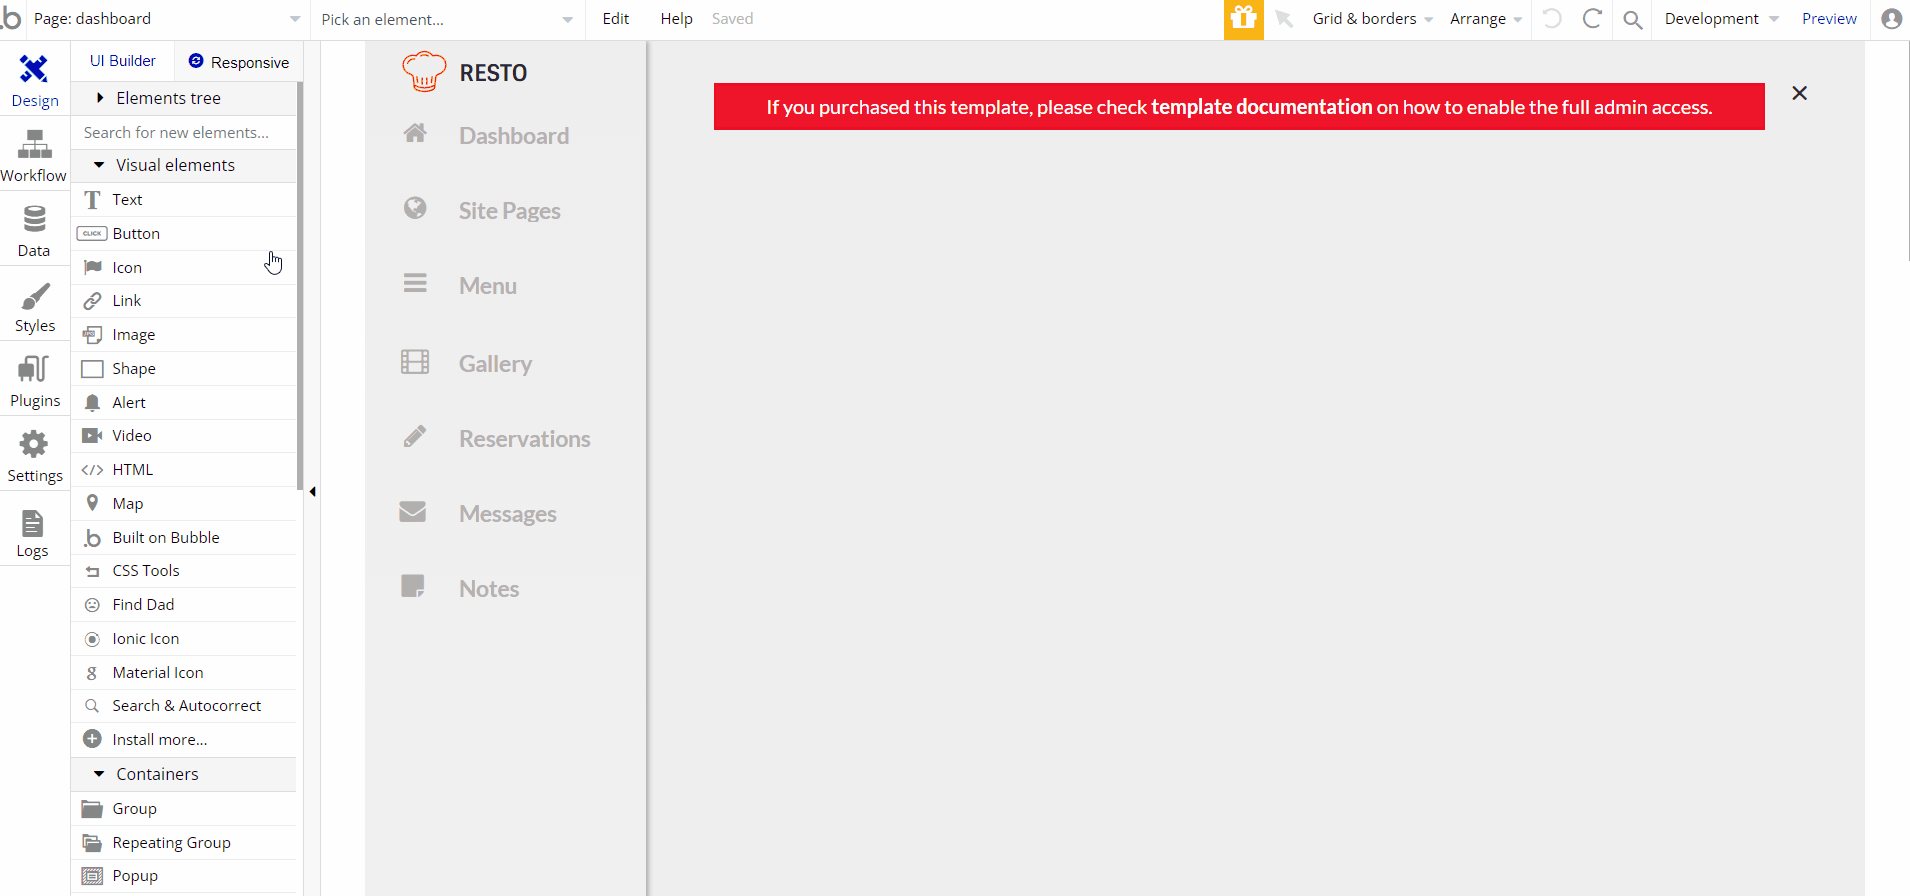Click the Bubble logo icon
Image resolution: width=1910 pixels, height=896 pixels.
pyautogui.click(x=11, y=18)
